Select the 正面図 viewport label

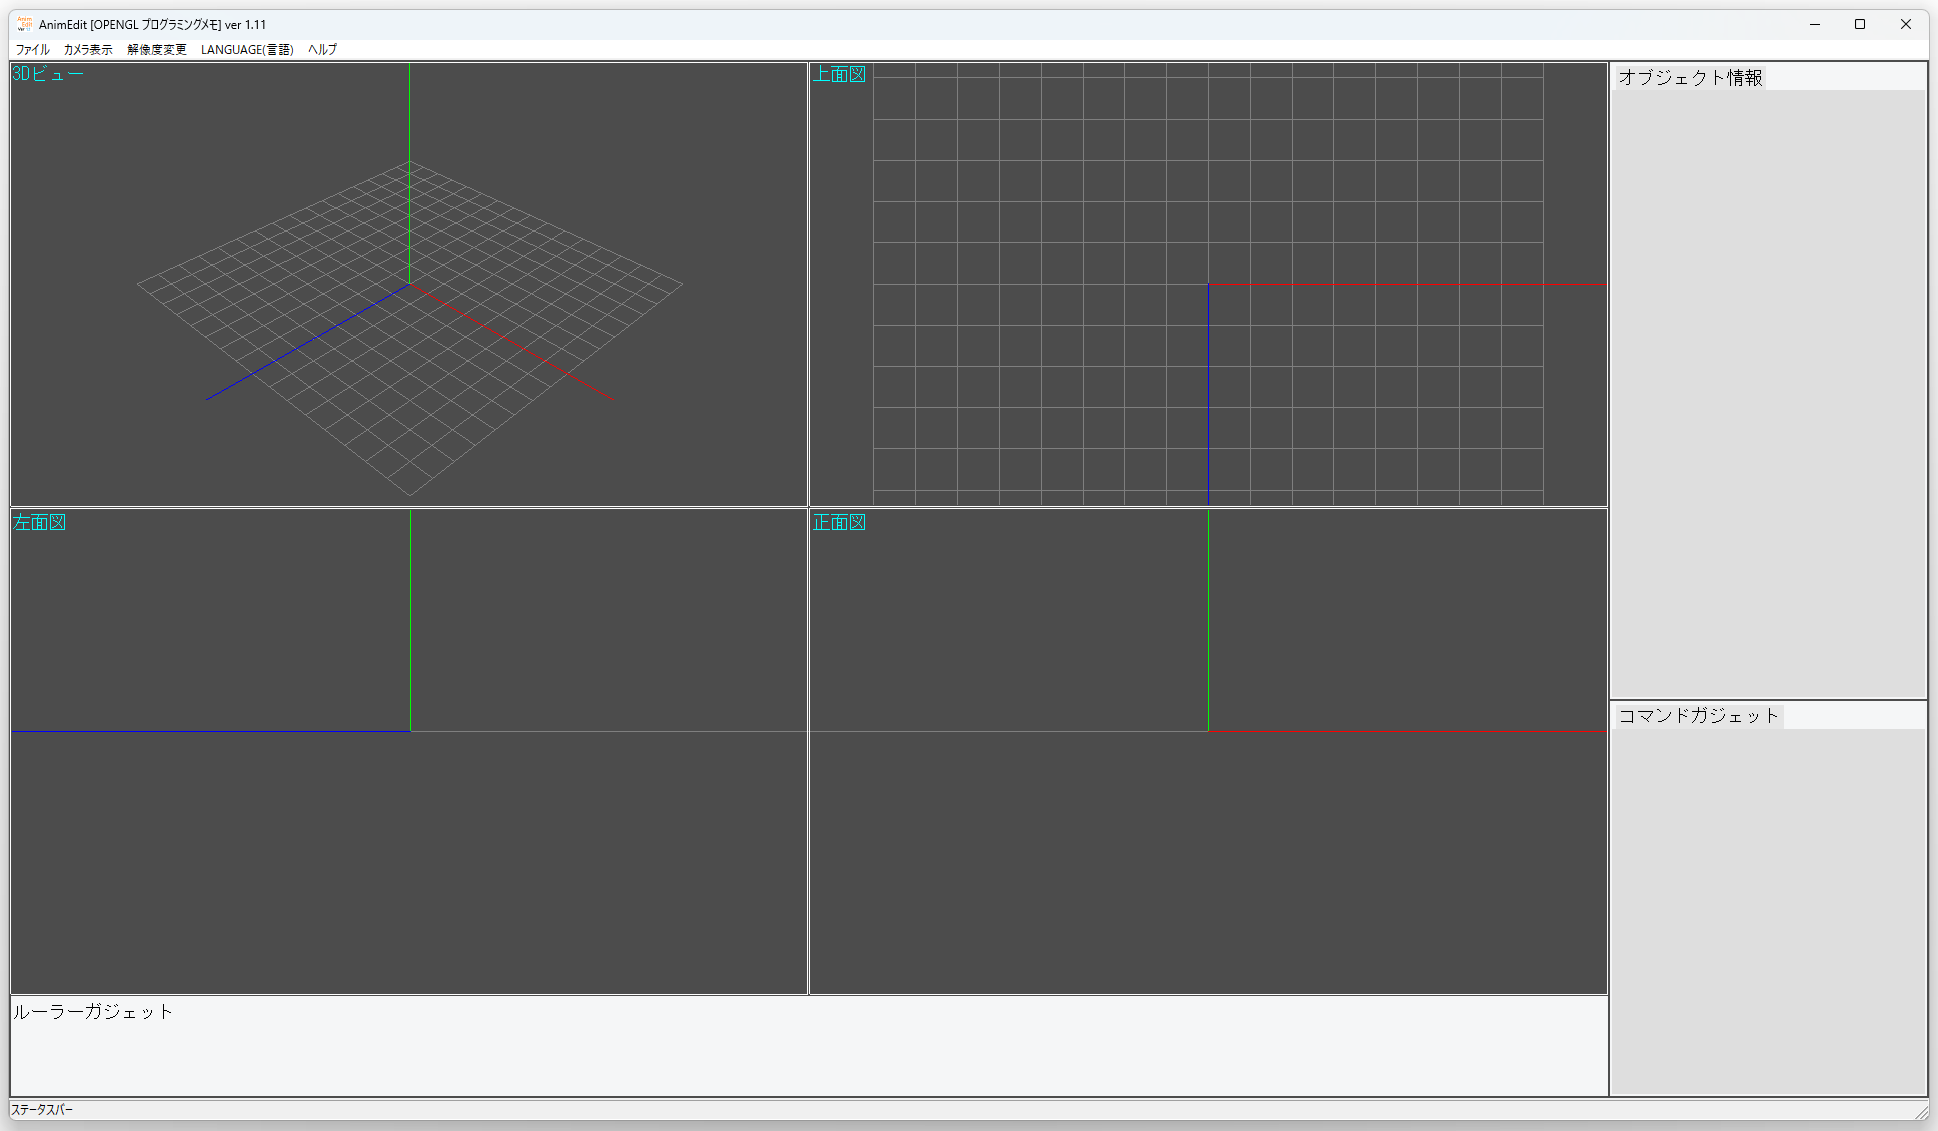tap(839, 522)
